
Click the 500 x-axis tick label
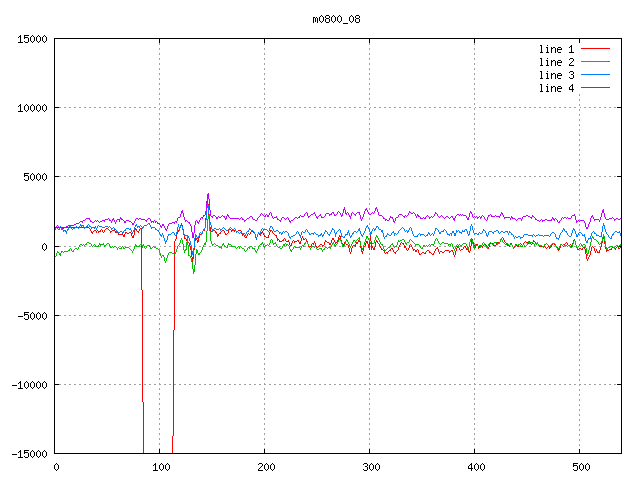click(x=581, y=467)
